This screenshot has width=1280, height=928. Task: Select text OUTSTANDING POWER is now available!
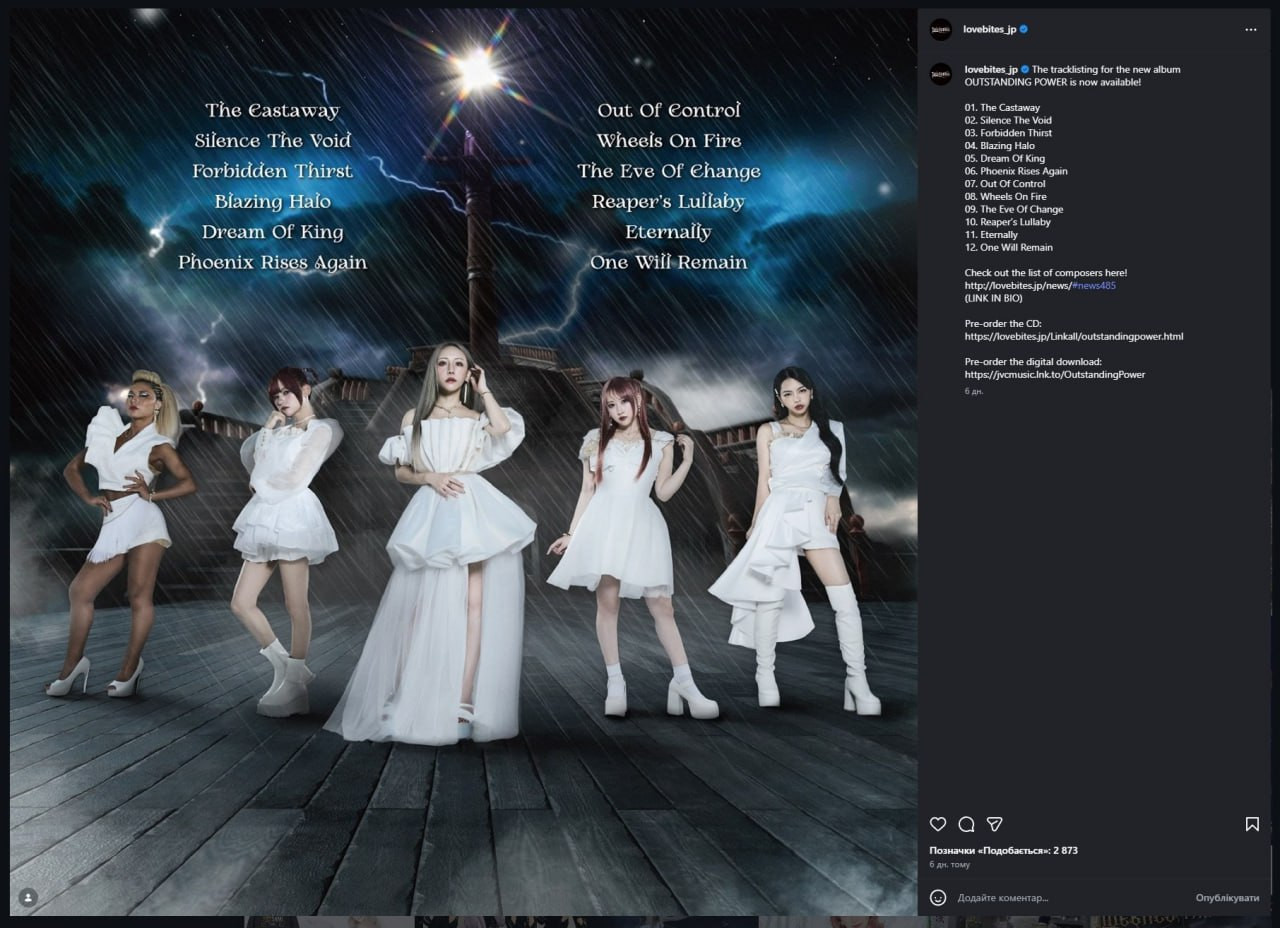(1052, 82)
